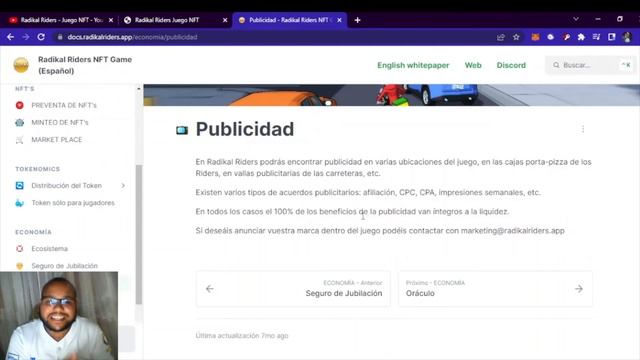Open Distribución del Token page
640x360 pixels.
[67, 186]
